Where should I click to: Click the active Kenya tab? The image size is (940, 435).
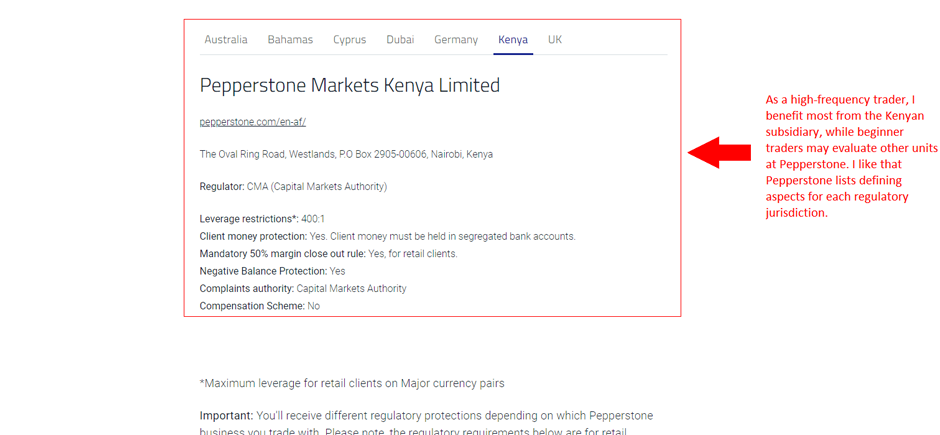[513, 40]
